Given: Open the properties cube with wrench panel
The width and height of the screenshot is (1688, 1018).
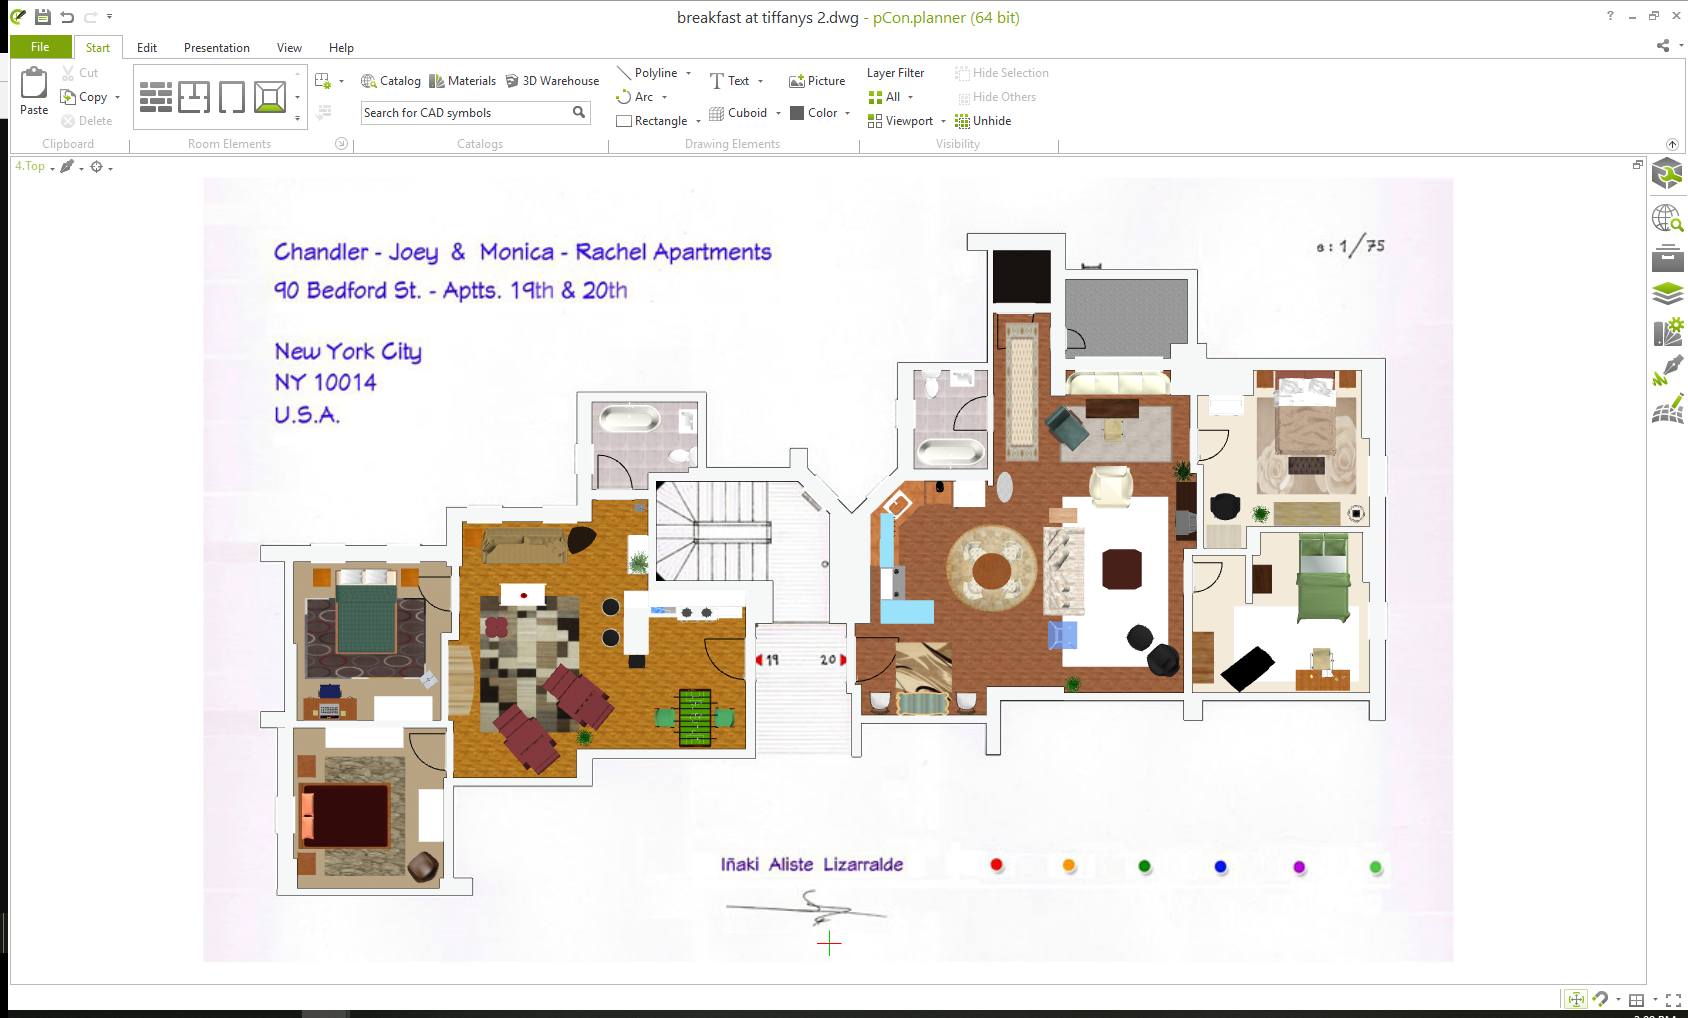Looking at the screenshot, I should pos(1667,174).
